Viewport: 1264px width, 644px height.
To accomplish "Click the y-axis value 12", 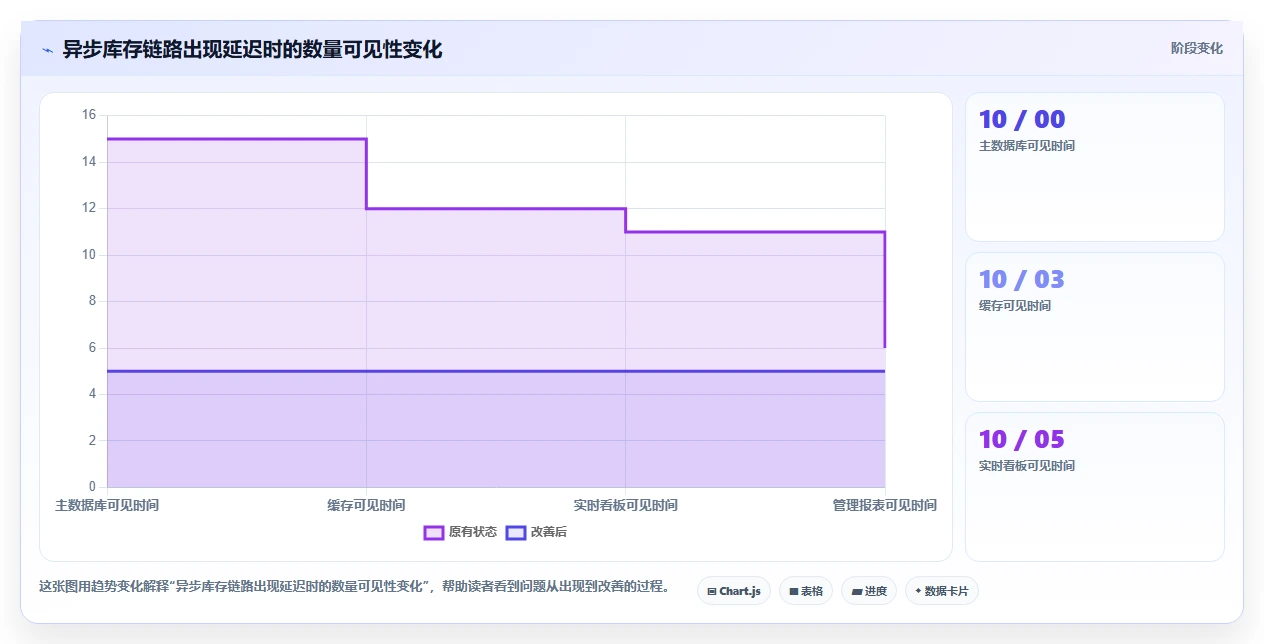I will coord(88,208).
